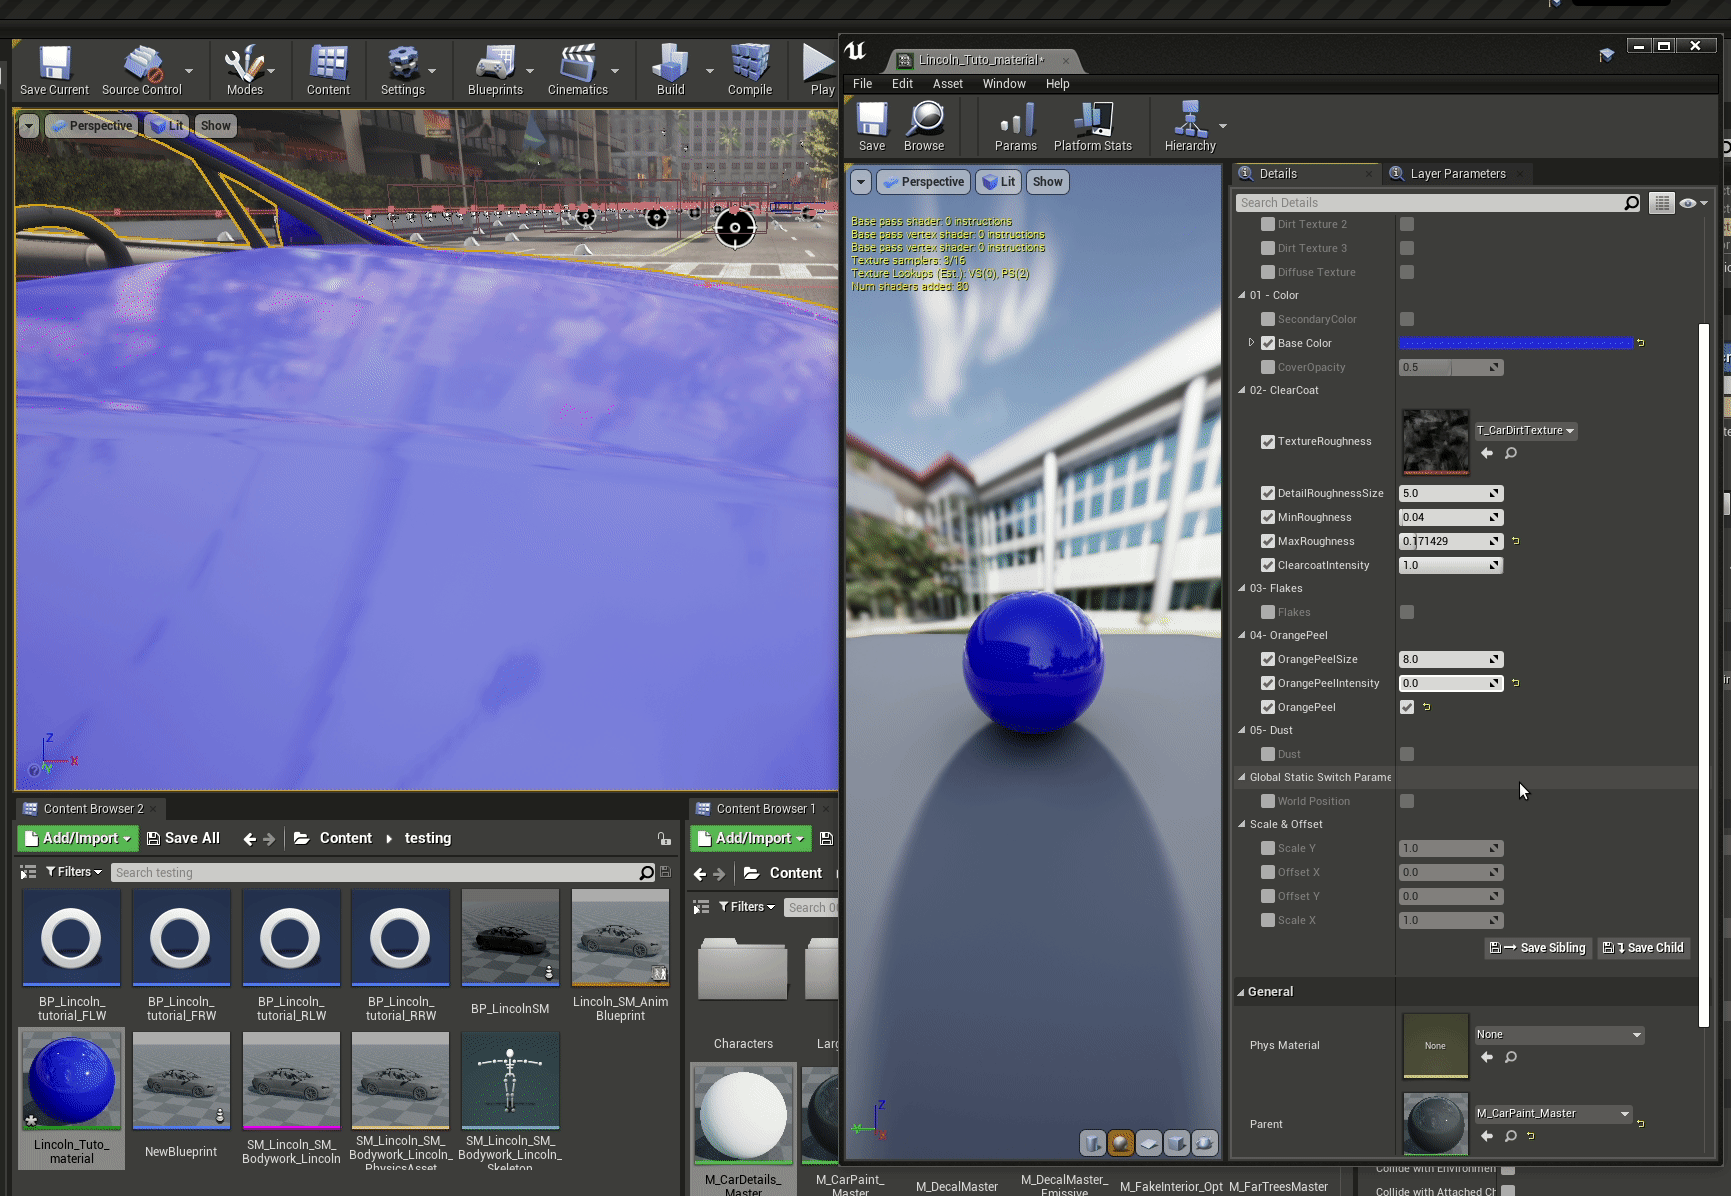Select cylinder preview mesh in material viewport
Viewport: 1731px width, 1196px height.
tap(1093, 1142)
